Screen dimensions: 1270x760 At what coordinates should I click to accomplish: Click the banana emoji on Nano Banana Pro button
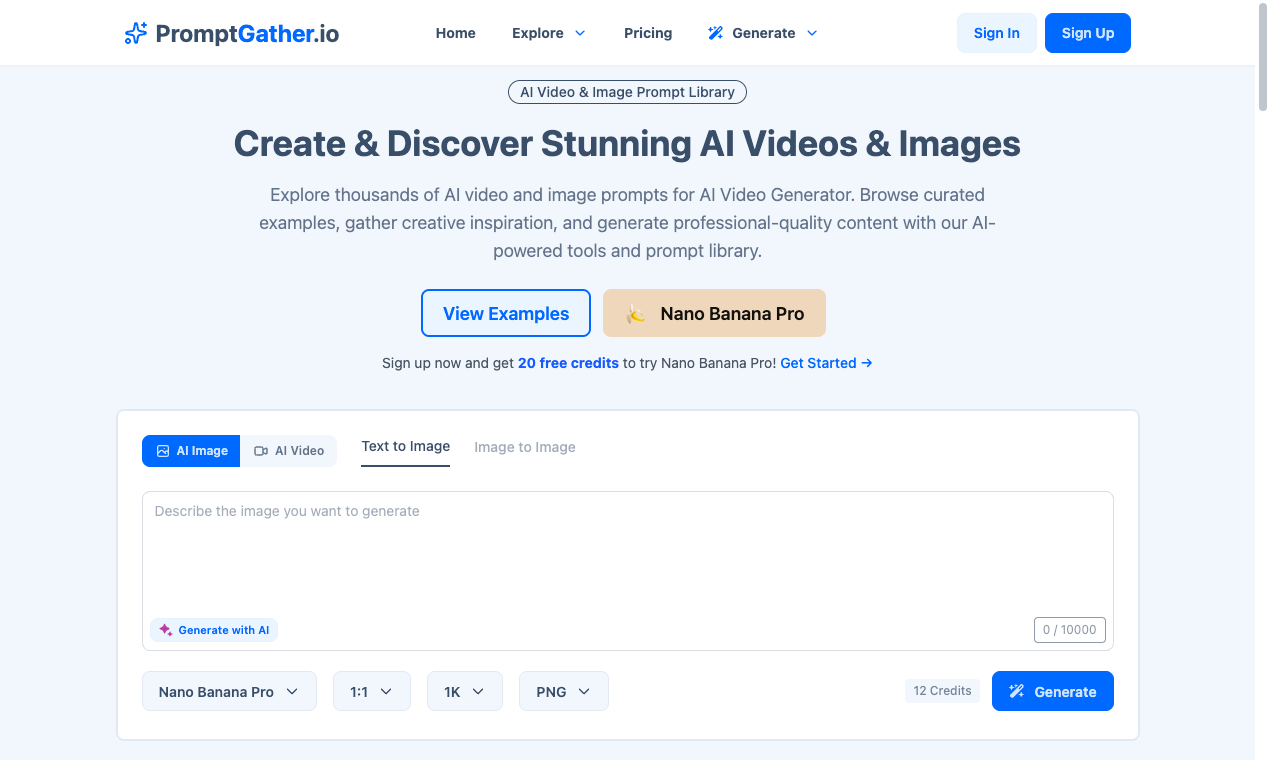pyautogui.click(x=634, y=313)
